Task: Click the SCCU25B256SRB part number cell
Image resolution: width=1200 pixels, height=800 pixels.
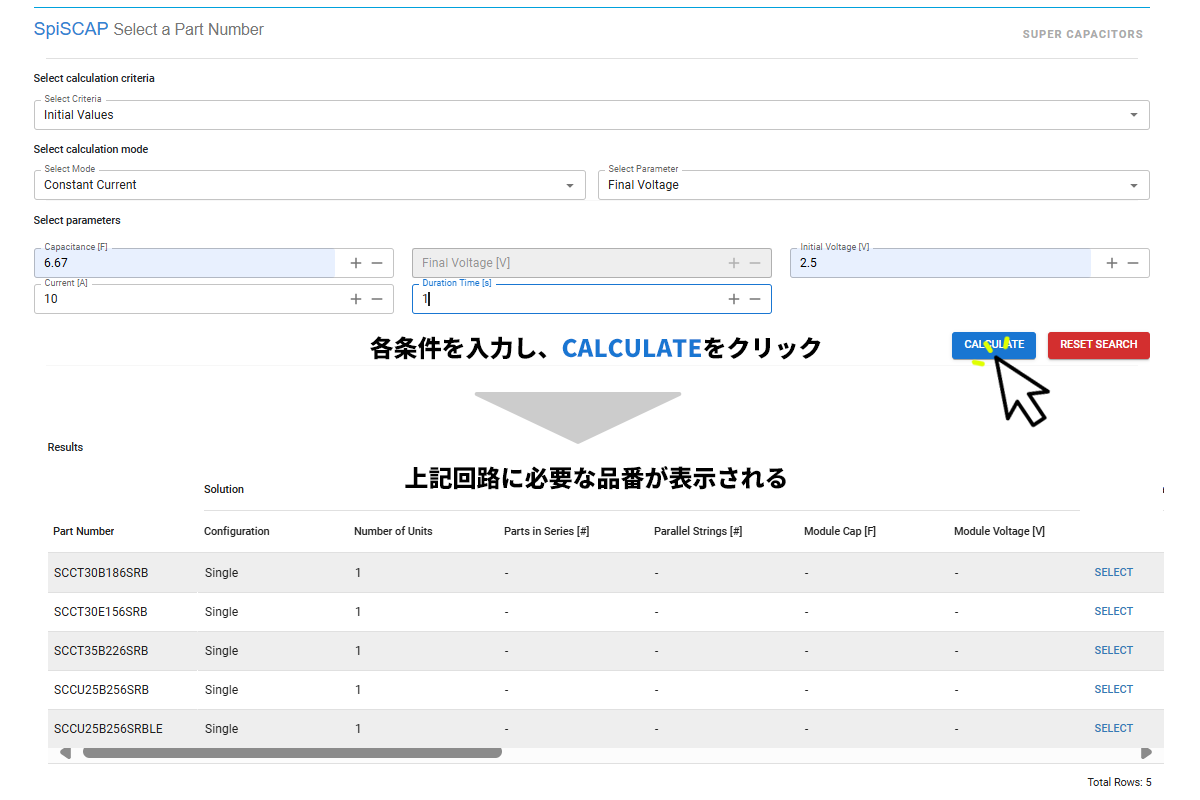Action: pyautogui.click(x=101, y=690)
